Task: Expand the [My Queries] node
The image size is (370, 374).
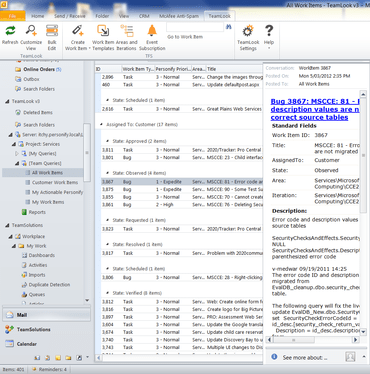Action: tap(17, 154)
